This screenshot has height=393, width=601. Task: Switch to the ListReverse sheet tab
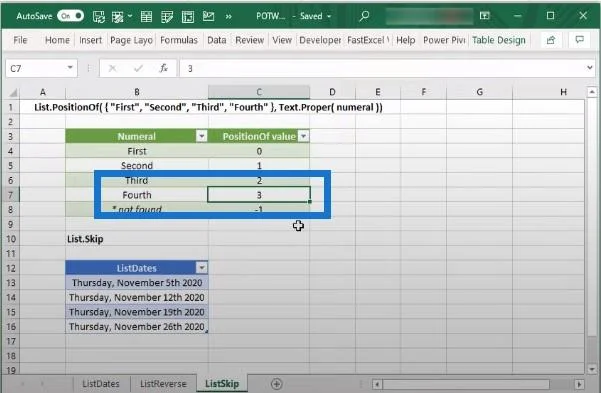point(163,383)
